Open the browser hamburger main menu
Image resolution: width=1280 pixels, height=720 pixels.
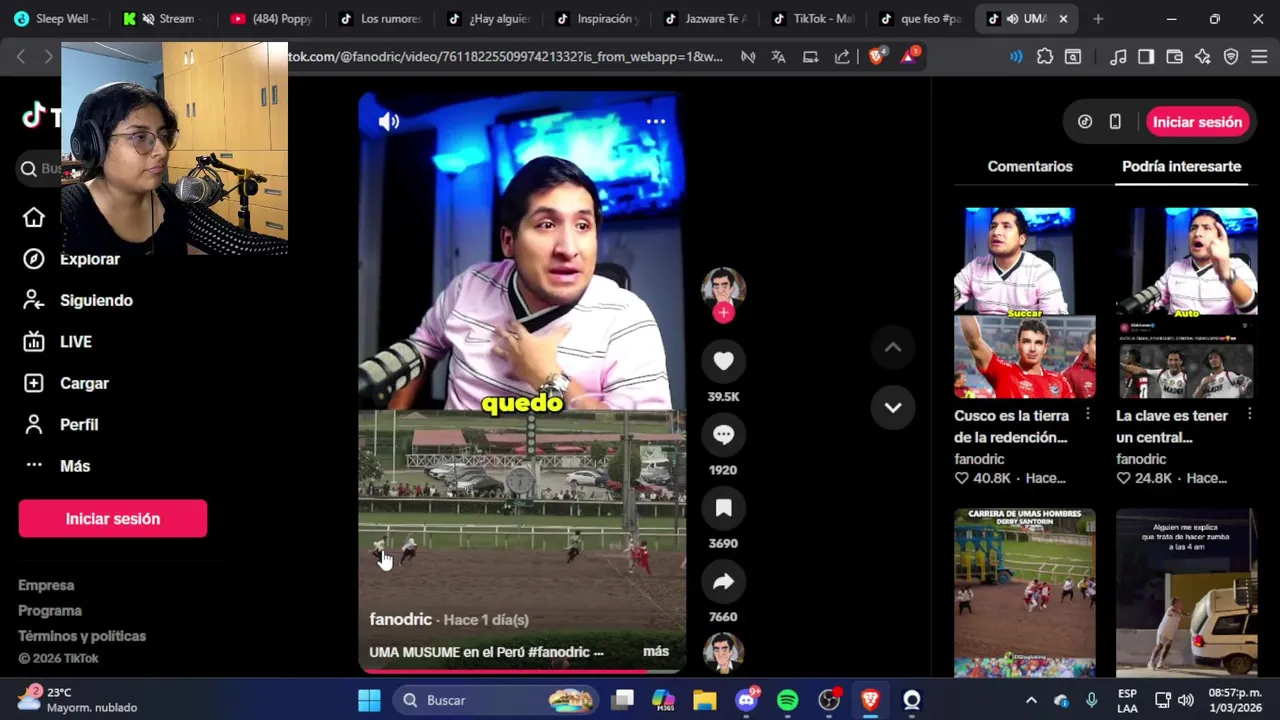click(x=1259, y=57)
